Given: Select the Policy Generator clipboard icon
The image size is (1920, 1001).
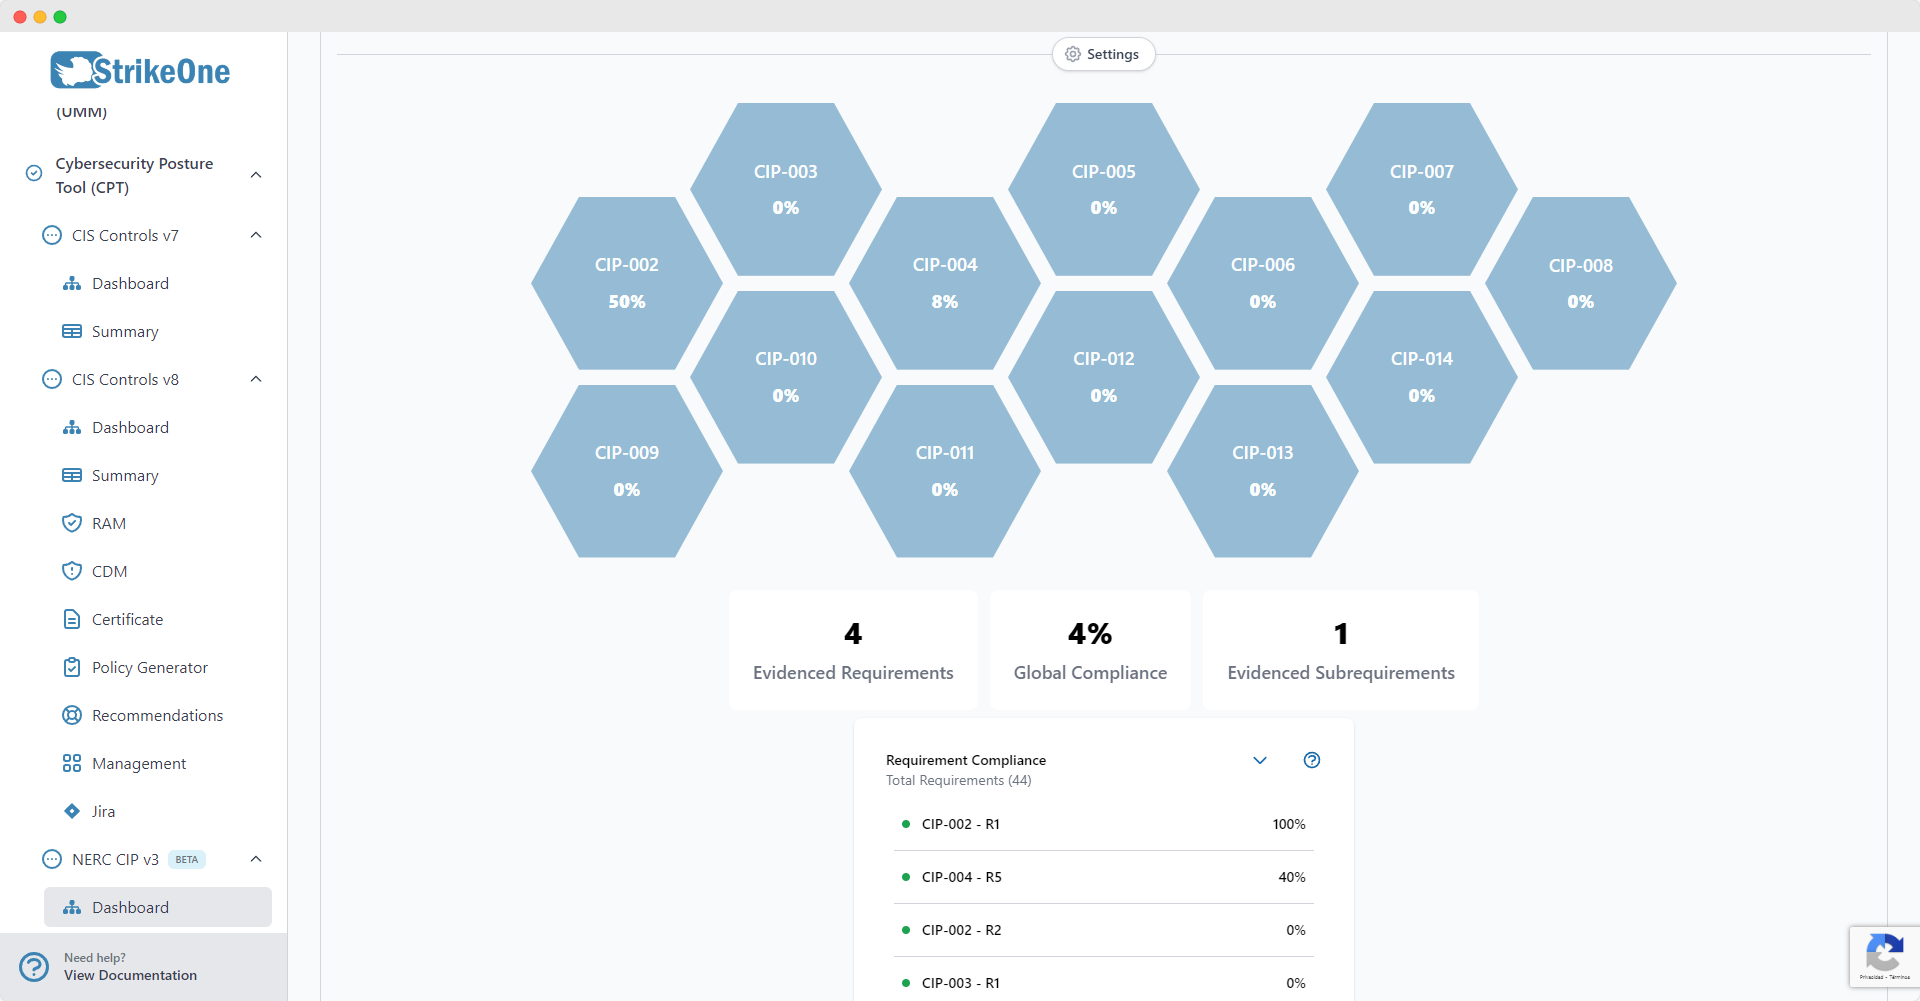Looking at the screenshot, I should point(72,667).
